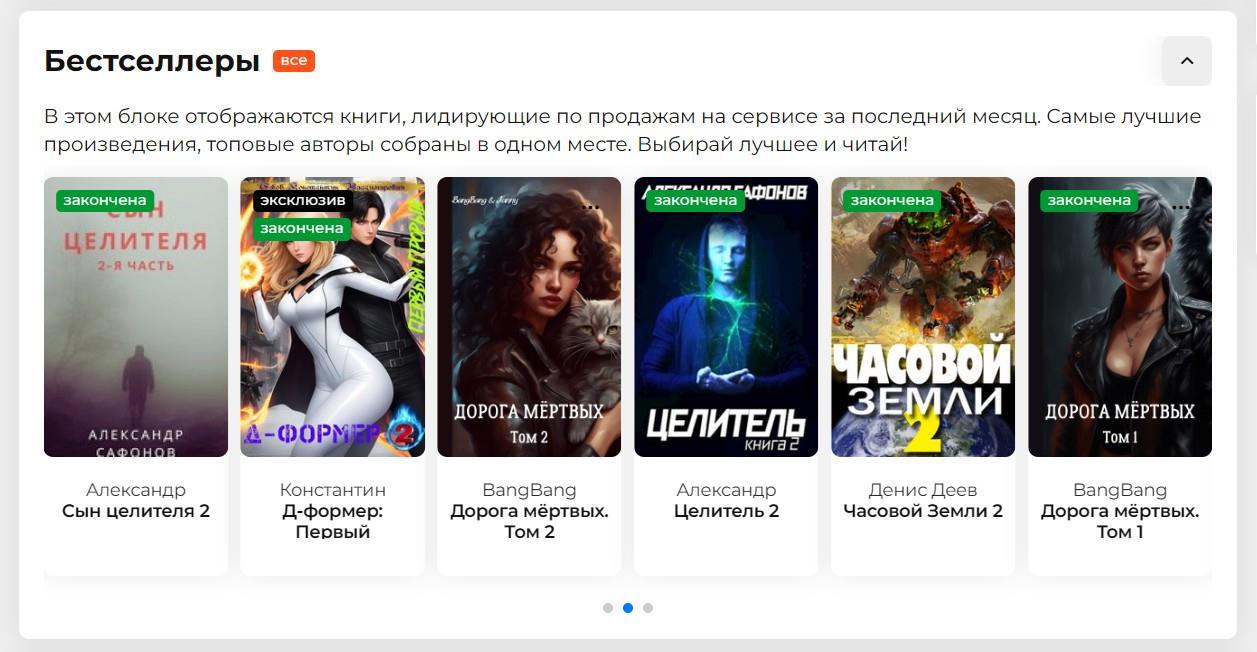The width and height of the screenshot is (1257, 652).
Task: Select the first carousel pagination dot
Action: click(608, 608)
